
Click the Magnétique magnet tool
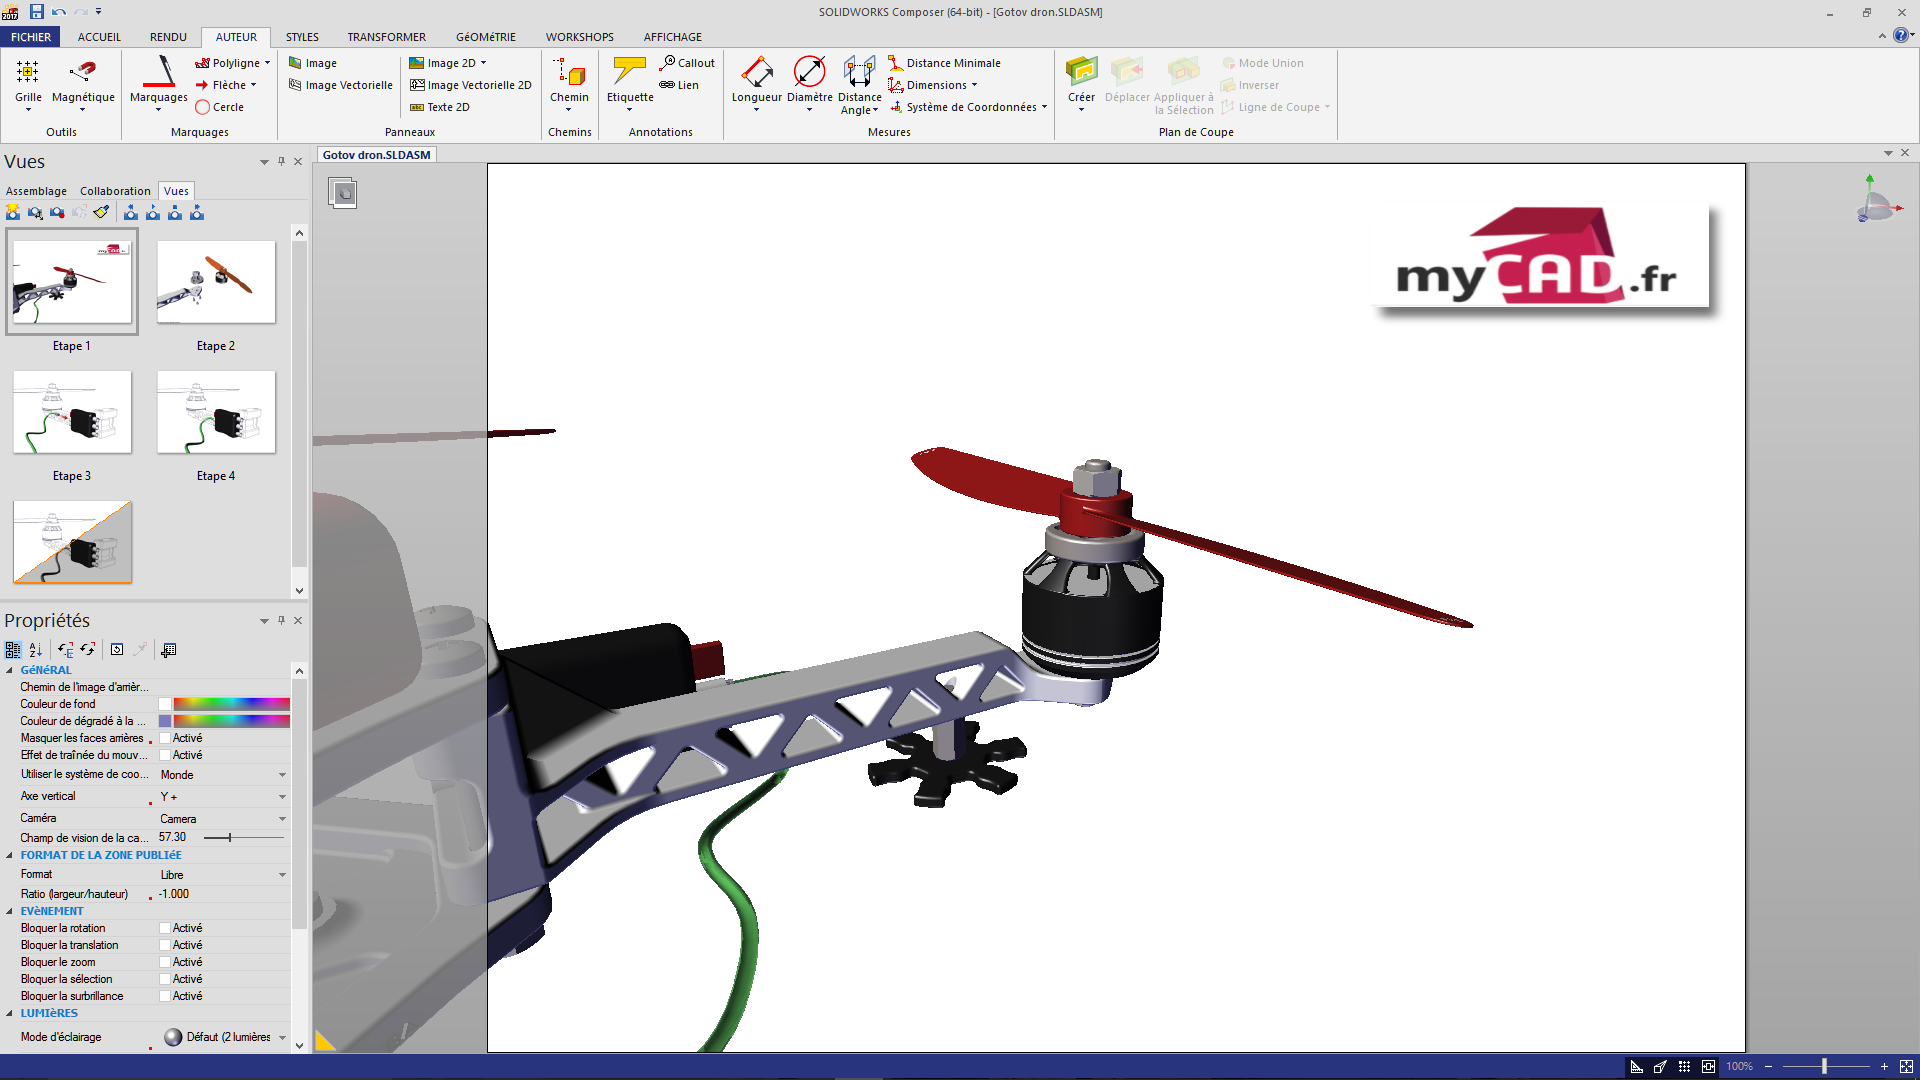point(83,71)
